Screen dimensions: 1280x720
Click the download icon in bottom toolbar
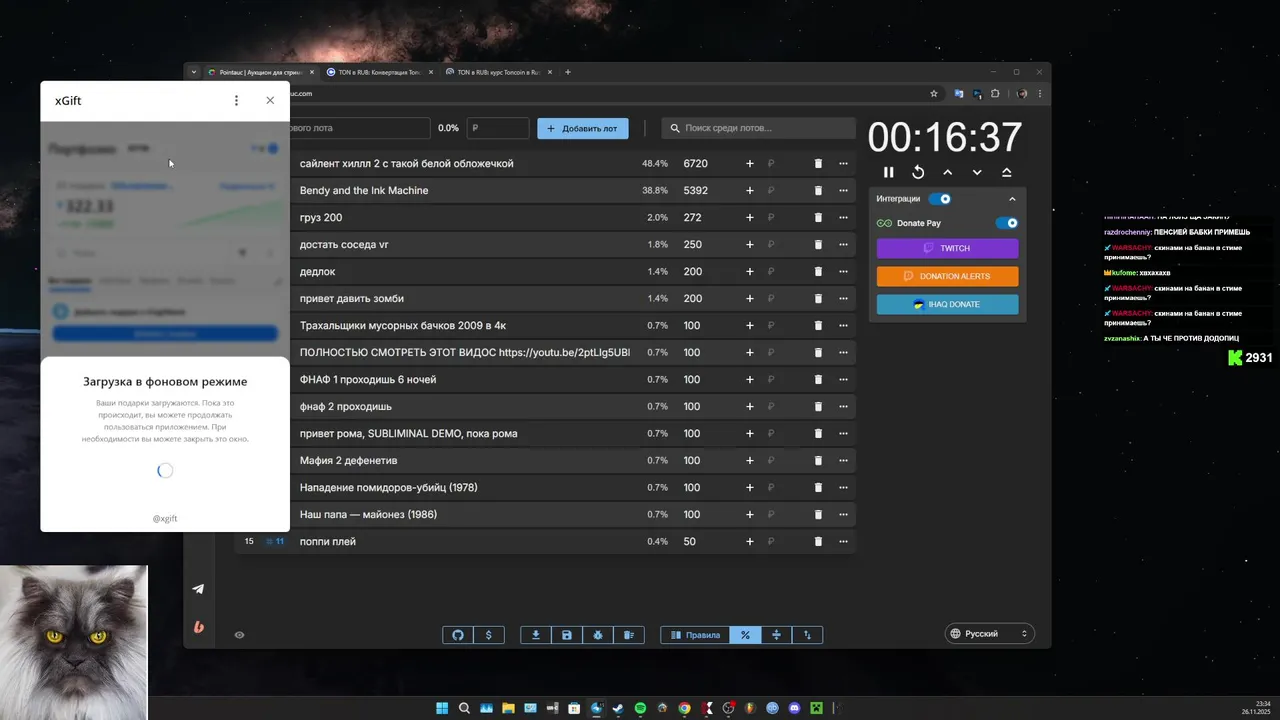[x=536, y=635]
